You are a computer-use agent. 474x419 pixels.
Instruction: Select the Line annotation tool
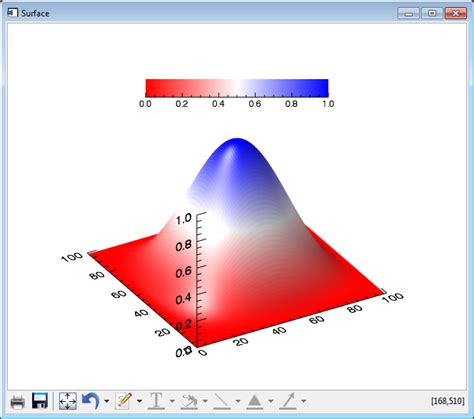coord(222,401)
